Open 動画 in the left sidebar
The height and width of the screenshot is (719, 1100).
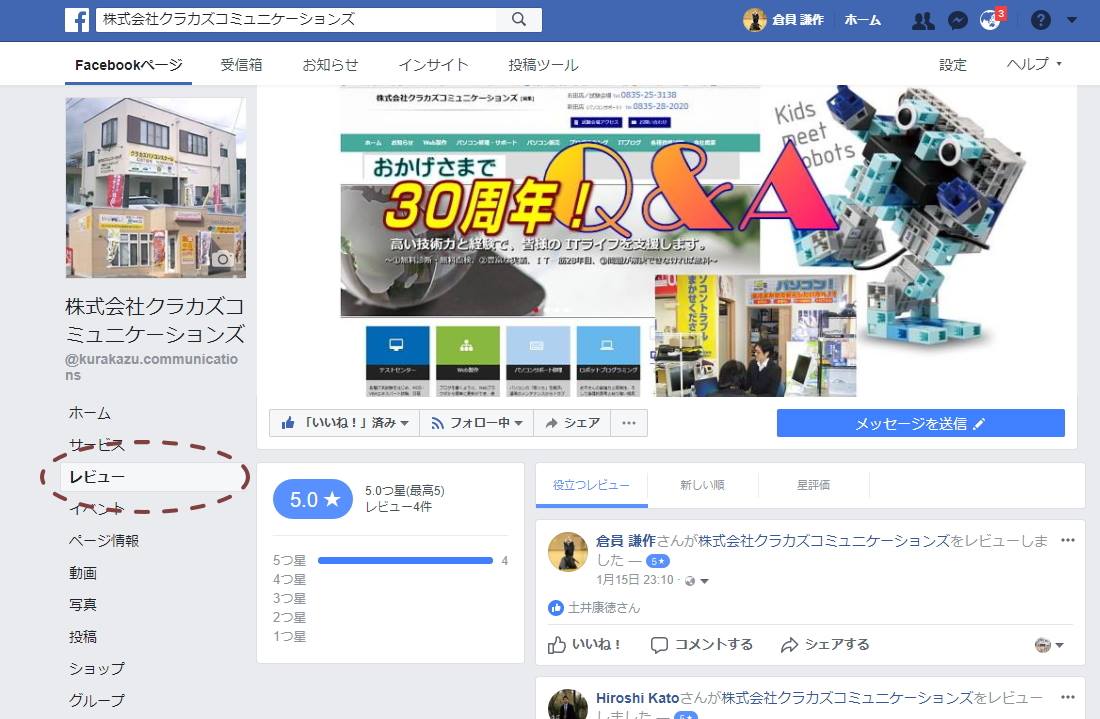click(x=83, y=573)
